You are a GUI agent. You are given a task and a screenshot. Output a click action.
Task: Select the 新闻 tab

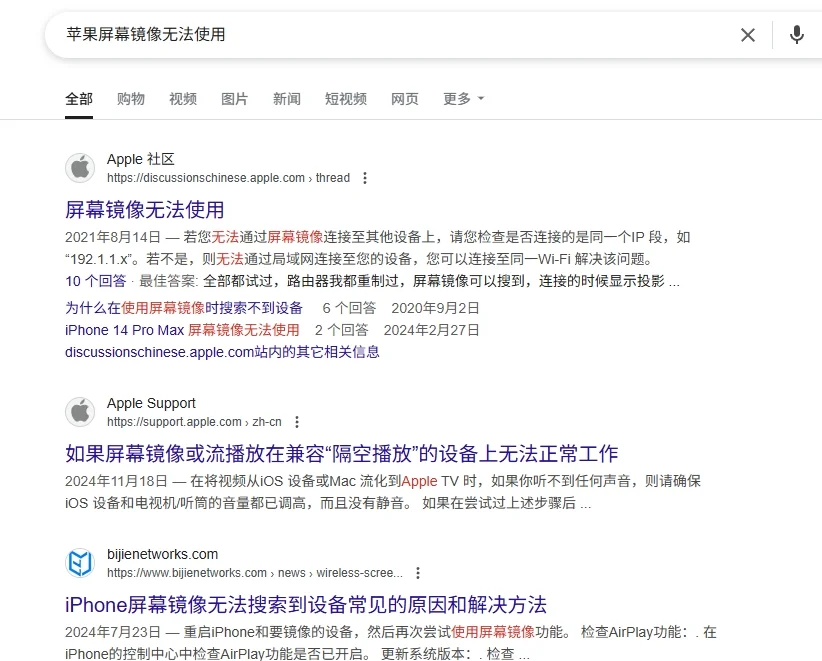point(287,99)
